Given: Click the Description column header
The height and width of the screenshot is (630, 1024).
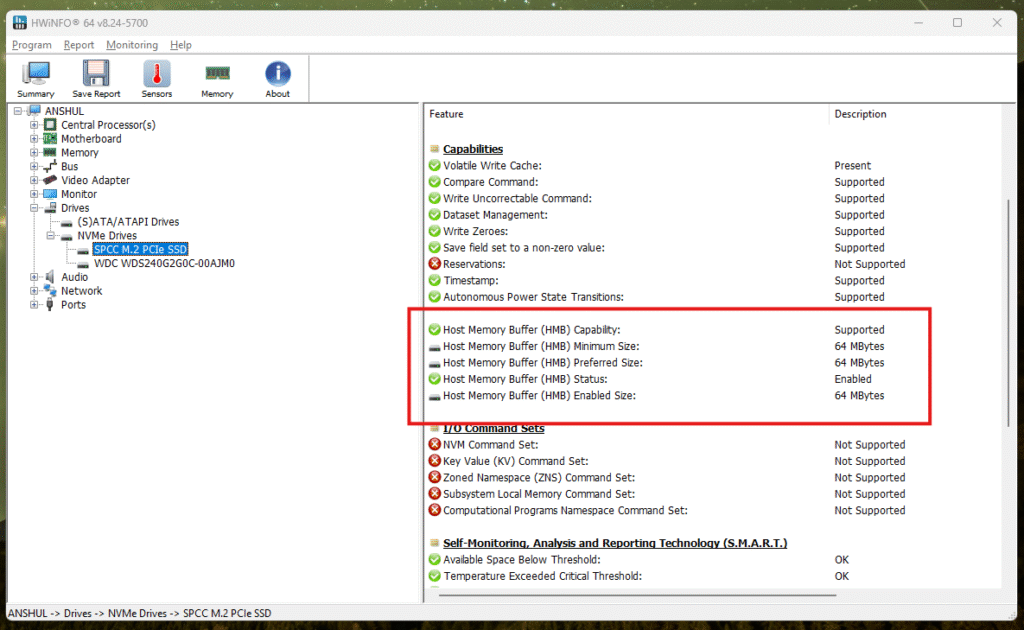Looking at the screenshot, I should [860, 114].
